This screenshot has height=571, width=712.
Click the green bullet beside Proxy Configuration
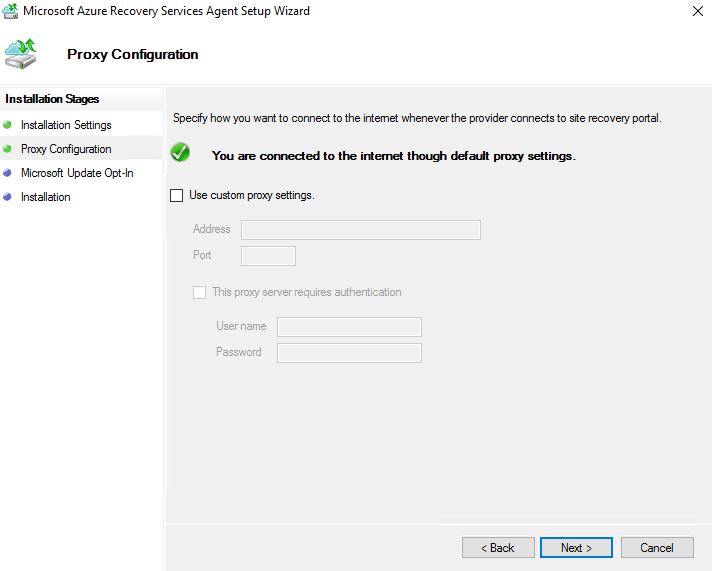(7, 149)
